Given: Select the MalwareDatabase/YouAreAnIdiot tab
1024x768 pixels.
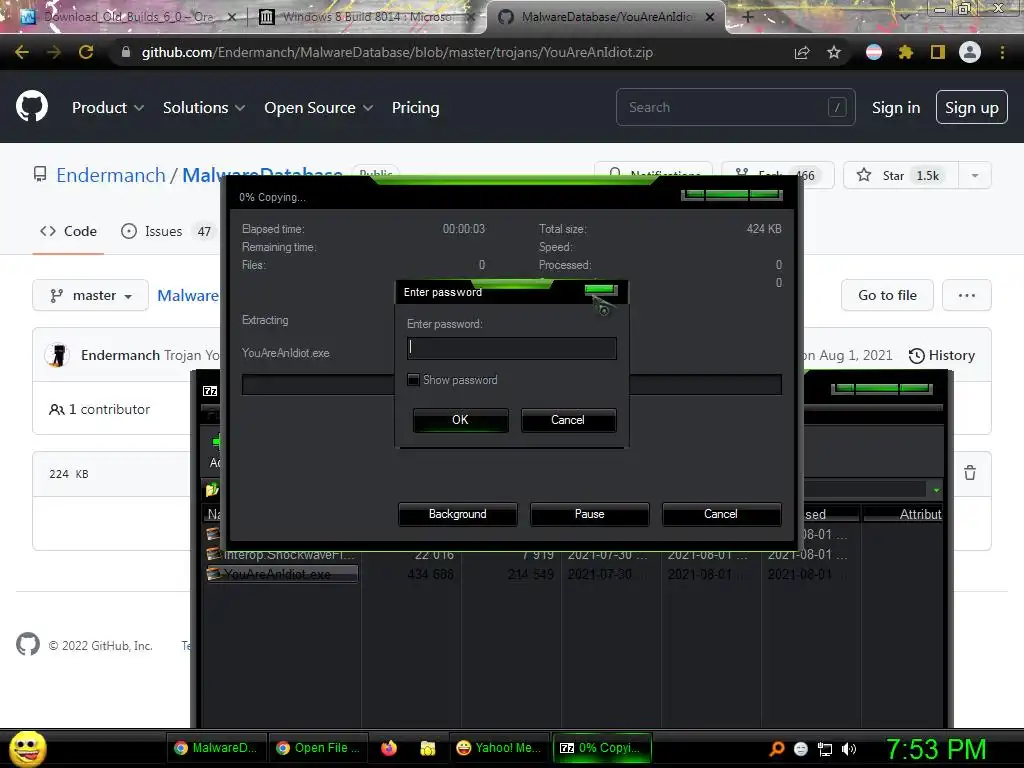Looking at the screenshot, I should point(606,17).
